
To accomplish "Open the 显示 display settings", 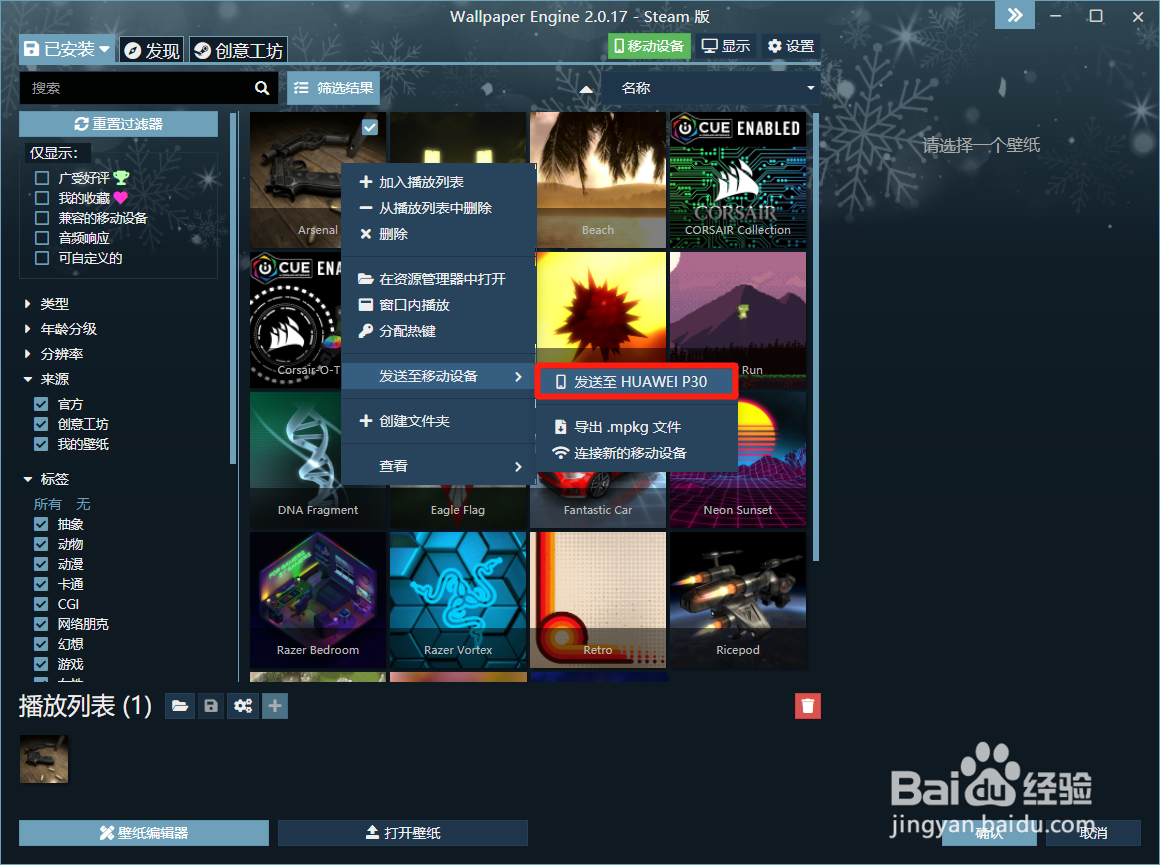I will 726,46.
